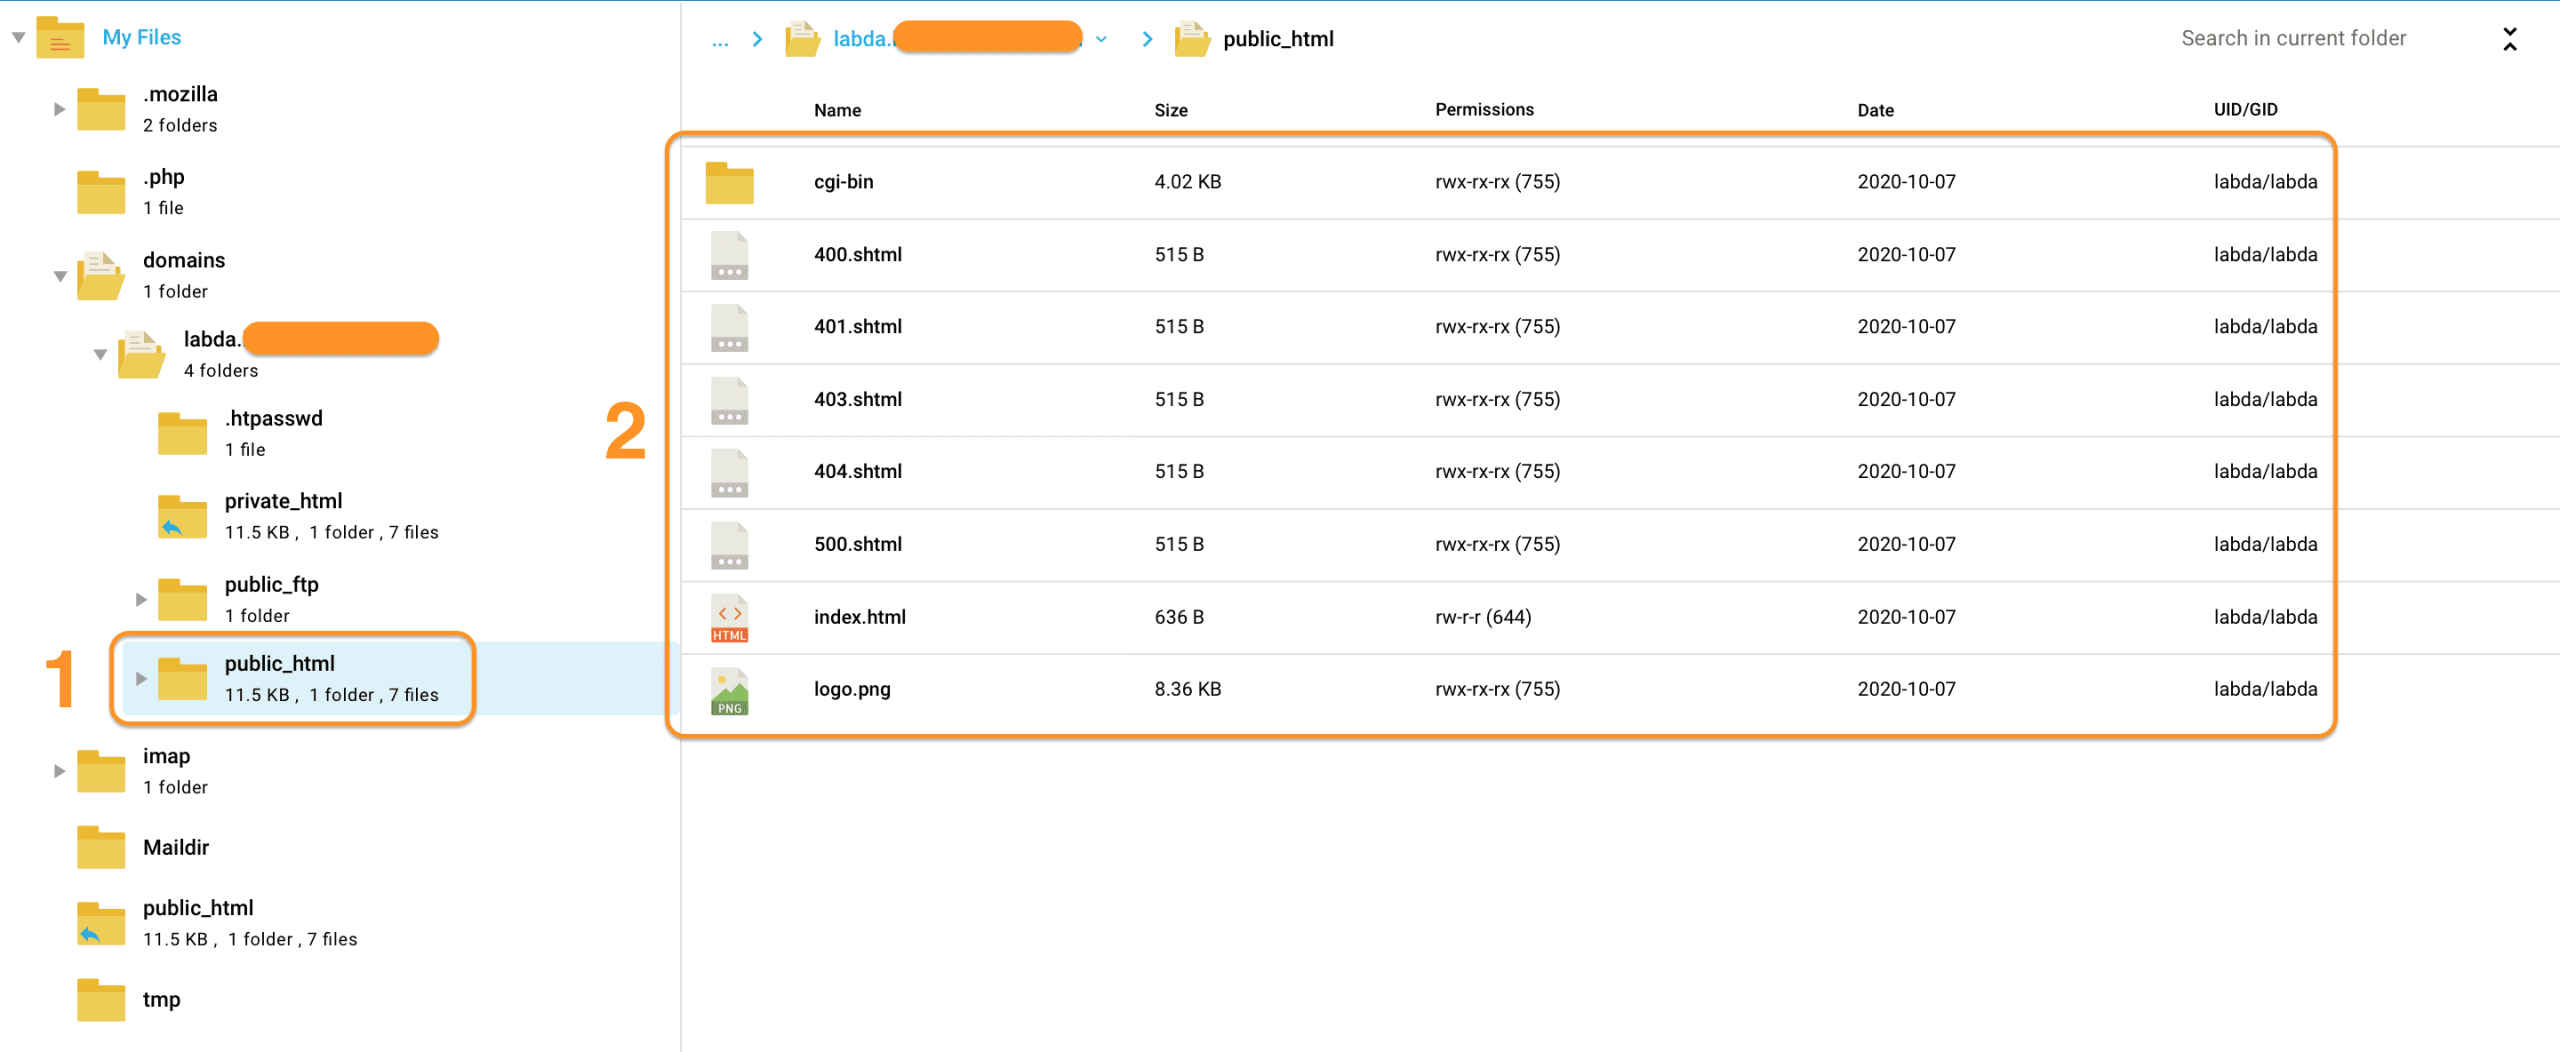
Task: Expand the public_ftp folder node
Action: coord(141,599)
